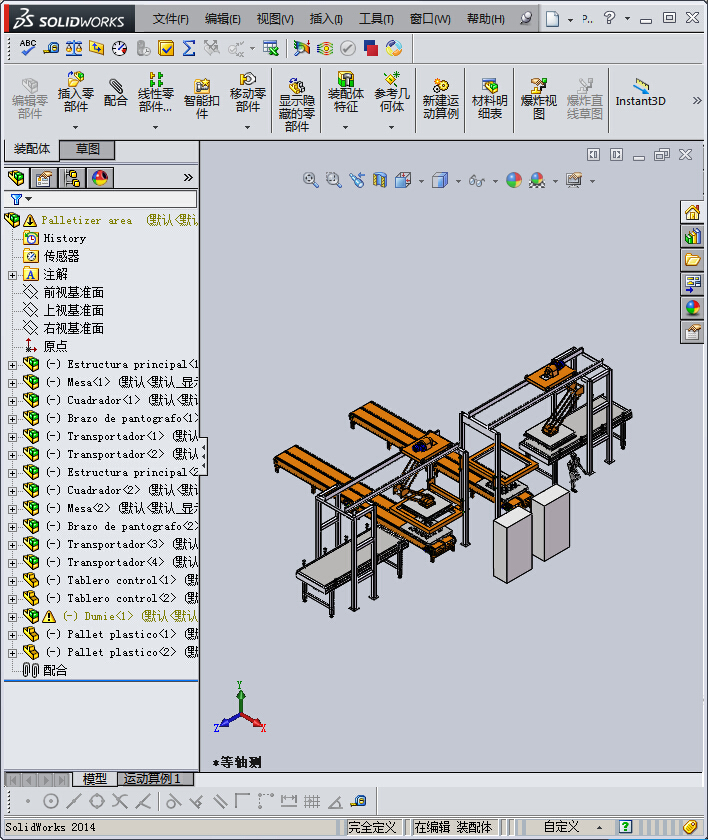Screen dimensions: 708x840
Task: Expand the ribbon overflow chevron
Action: click(697, 100)
